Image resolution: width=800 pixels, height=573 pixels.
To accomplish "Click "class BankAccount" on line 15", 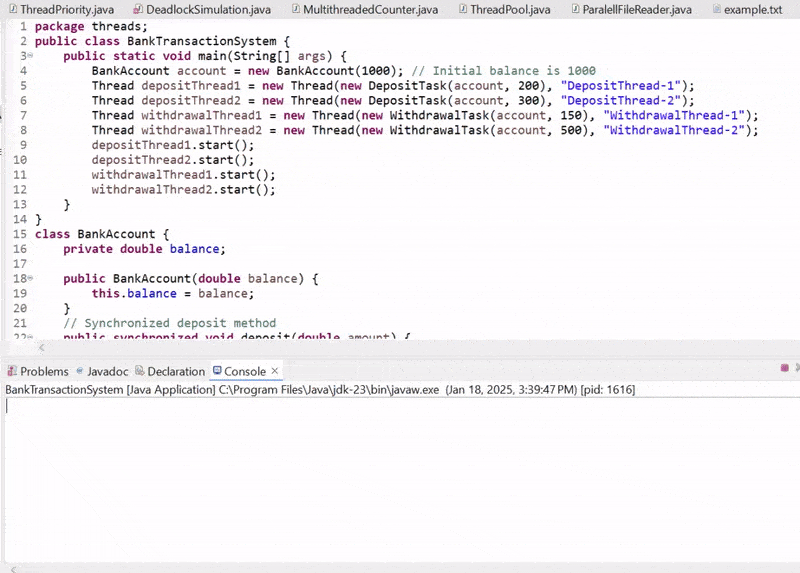I will tap(95, 234).
